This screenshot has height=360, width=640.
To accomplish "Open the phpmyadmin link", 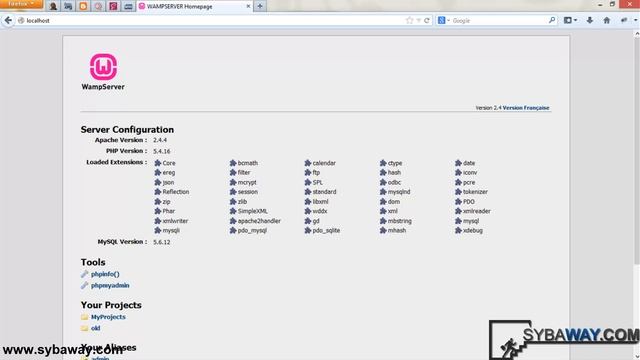I will click(110, 285).
